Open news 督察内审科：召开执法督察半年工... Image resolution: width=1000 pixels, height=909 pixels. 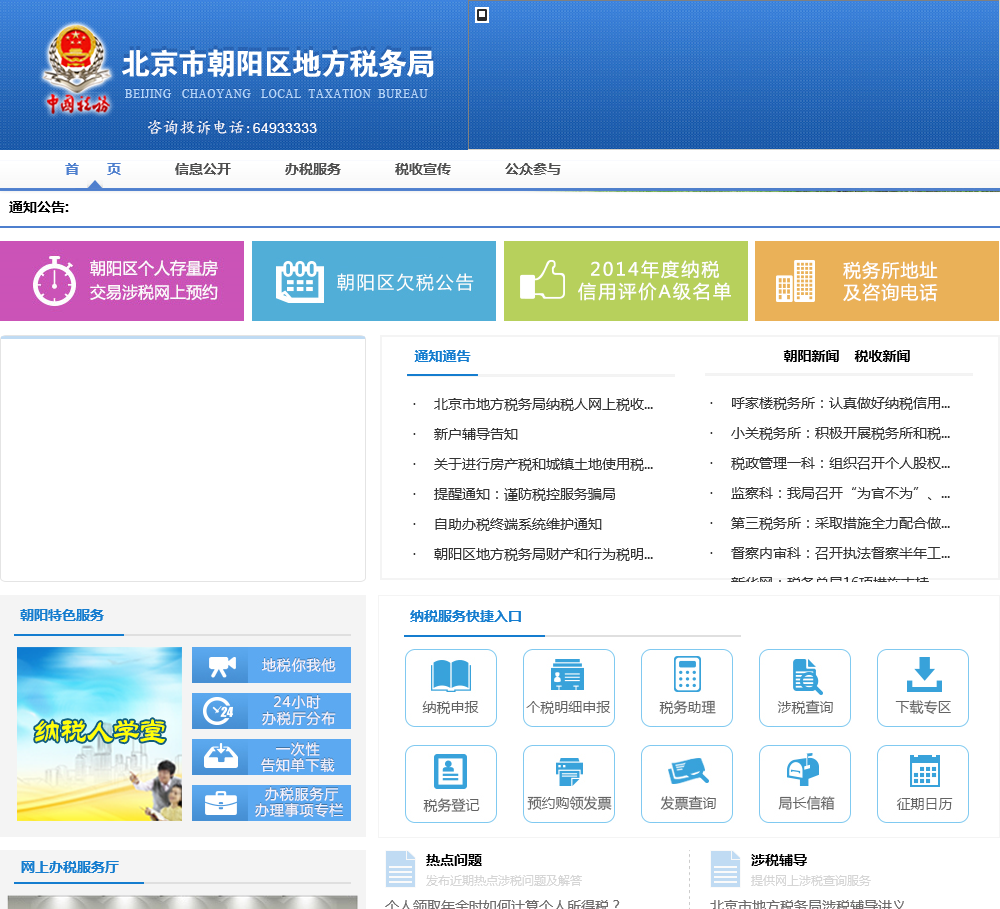click(x=841, y=554)
